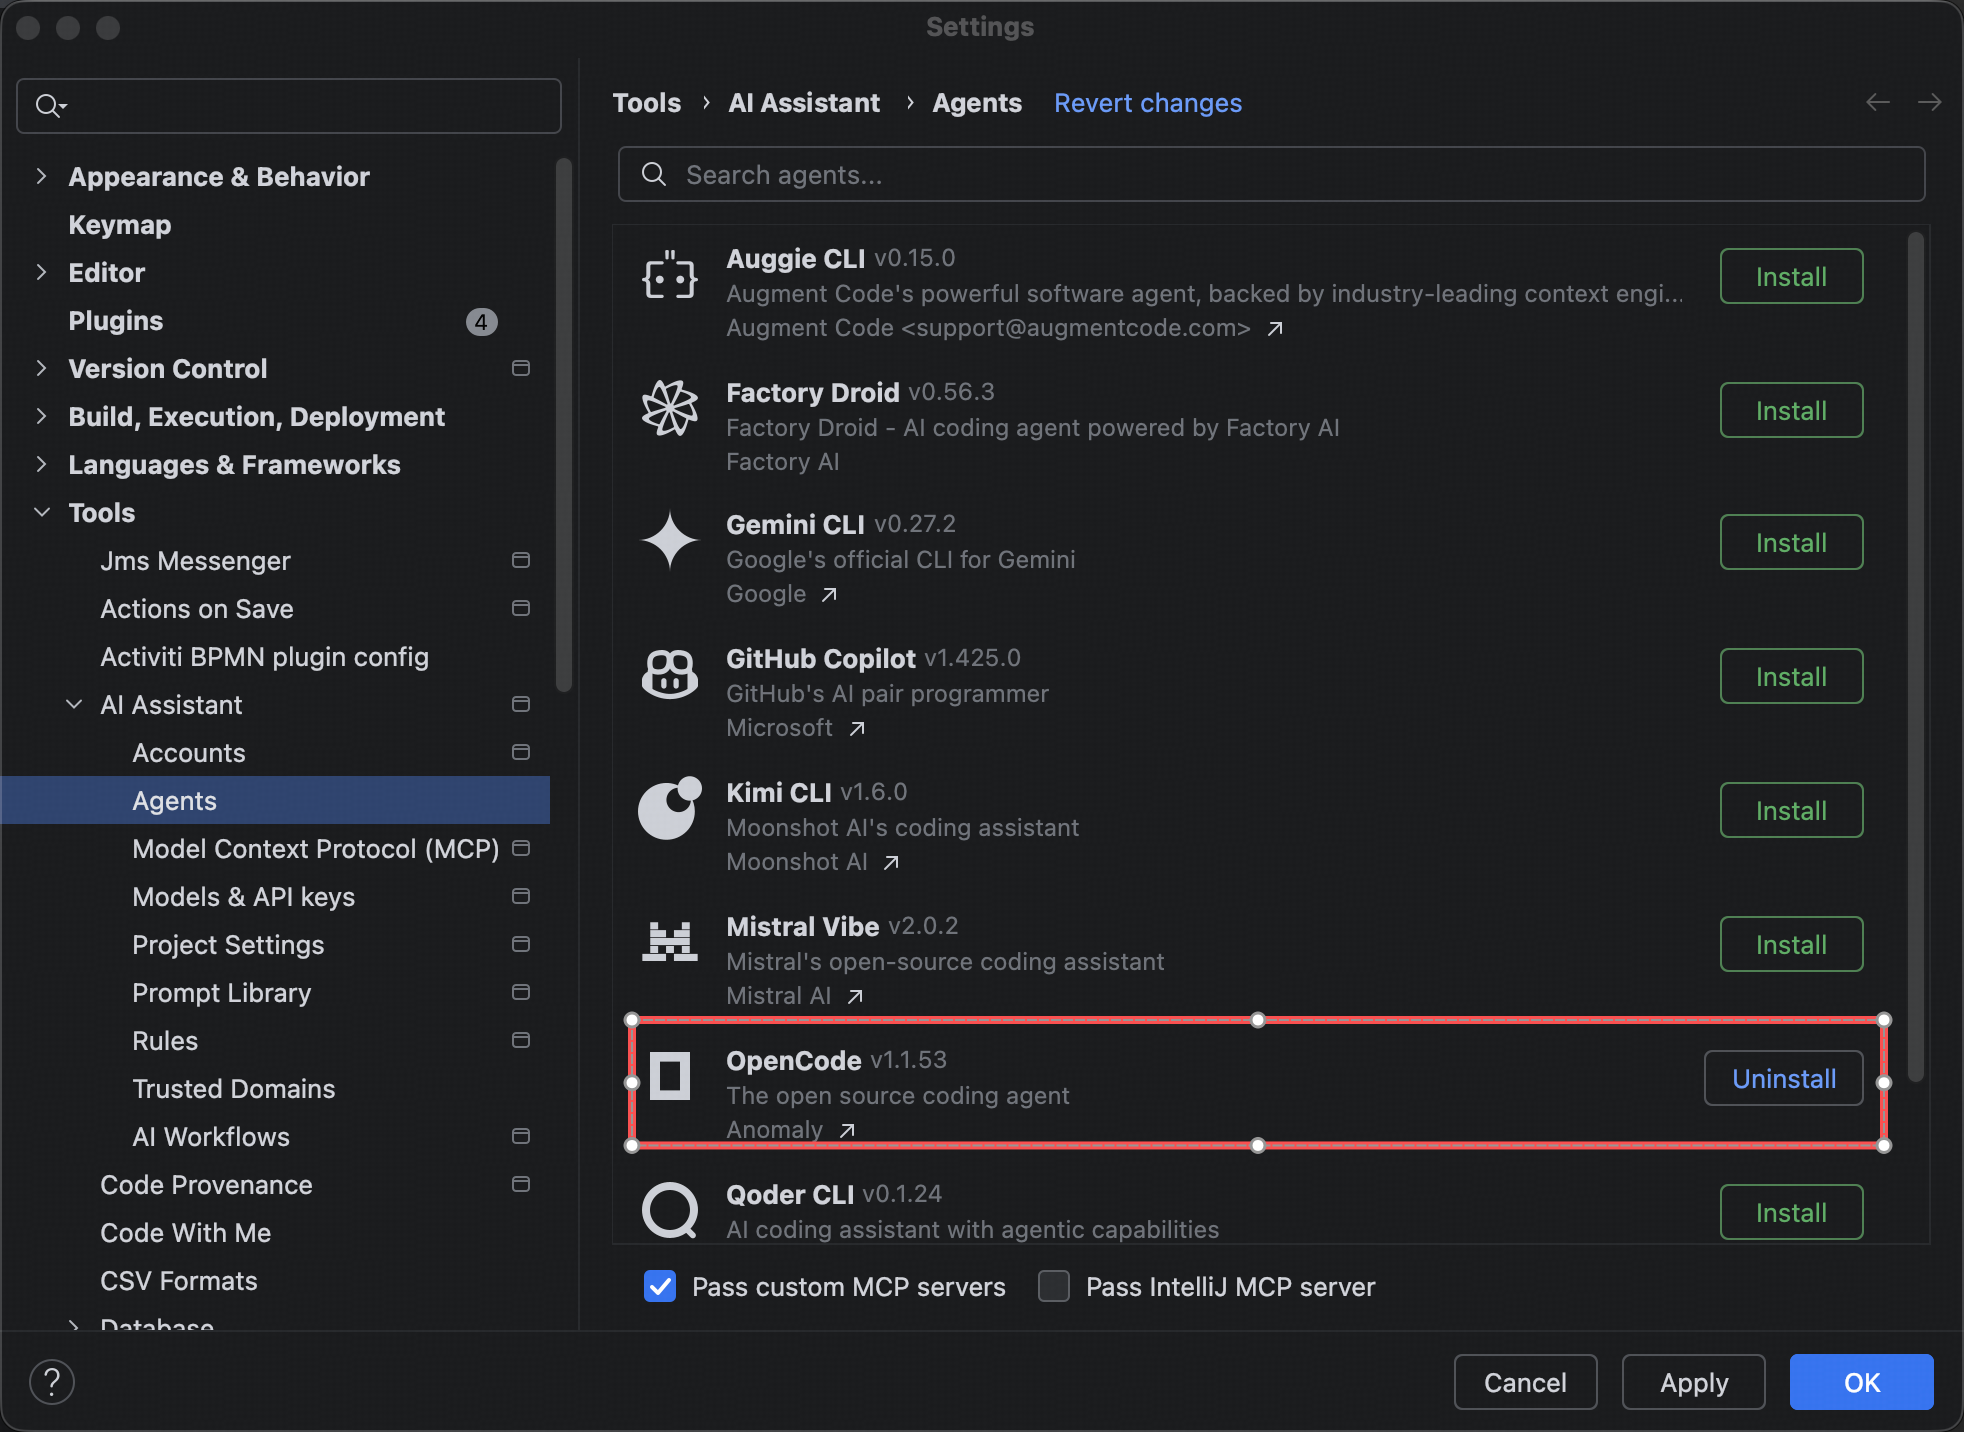This screenshot has height=1432, width=1964.
Task: Collapse the Tools tree section
Action: tap(42, 512)
